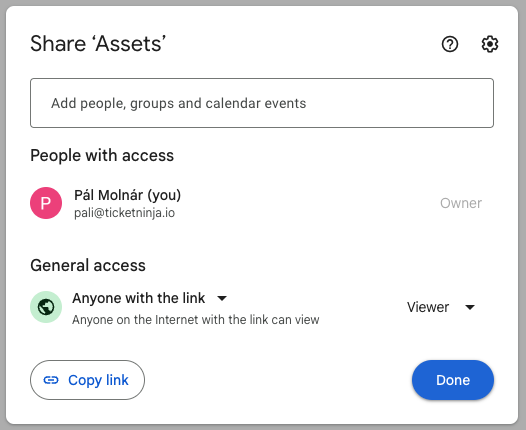The width and height of the screenshot is (526, 430).
Task: Click the pink P avatar of Pál Molnár
Action: pos(46,203)
